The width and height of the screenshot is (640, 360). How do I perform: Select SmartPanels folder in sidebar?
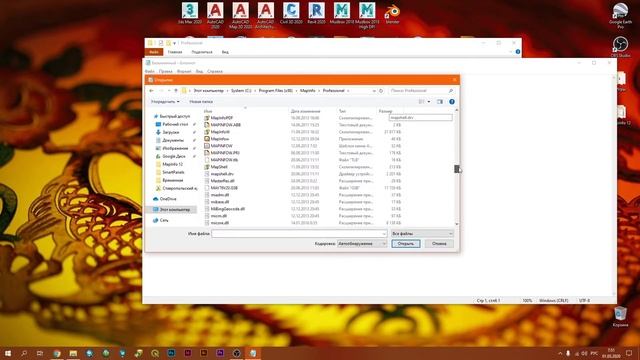pos(173,172)
